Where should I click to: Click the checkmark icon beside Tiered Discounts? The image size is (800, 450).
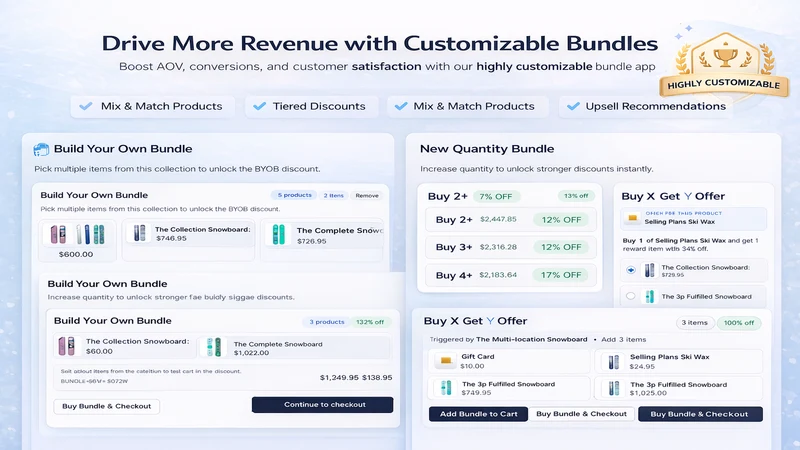(x=260, y=106)
